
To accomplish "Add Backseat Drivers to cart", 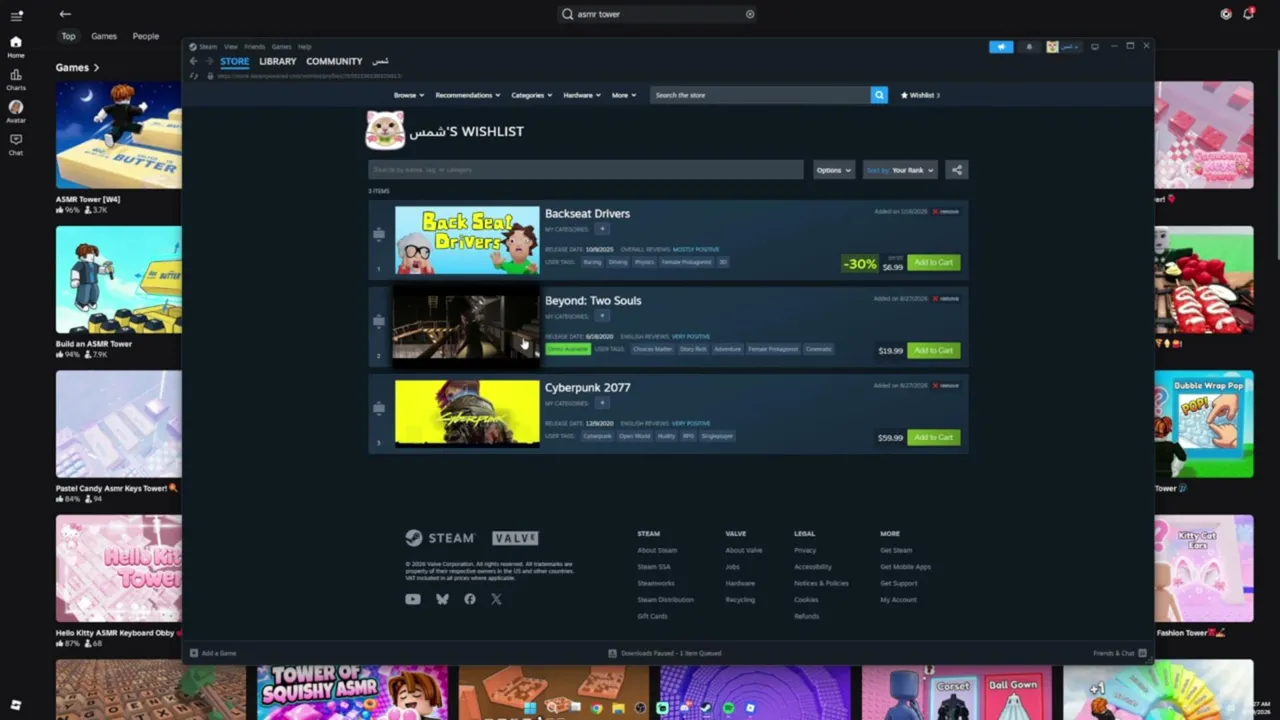I will pos(933,263).
